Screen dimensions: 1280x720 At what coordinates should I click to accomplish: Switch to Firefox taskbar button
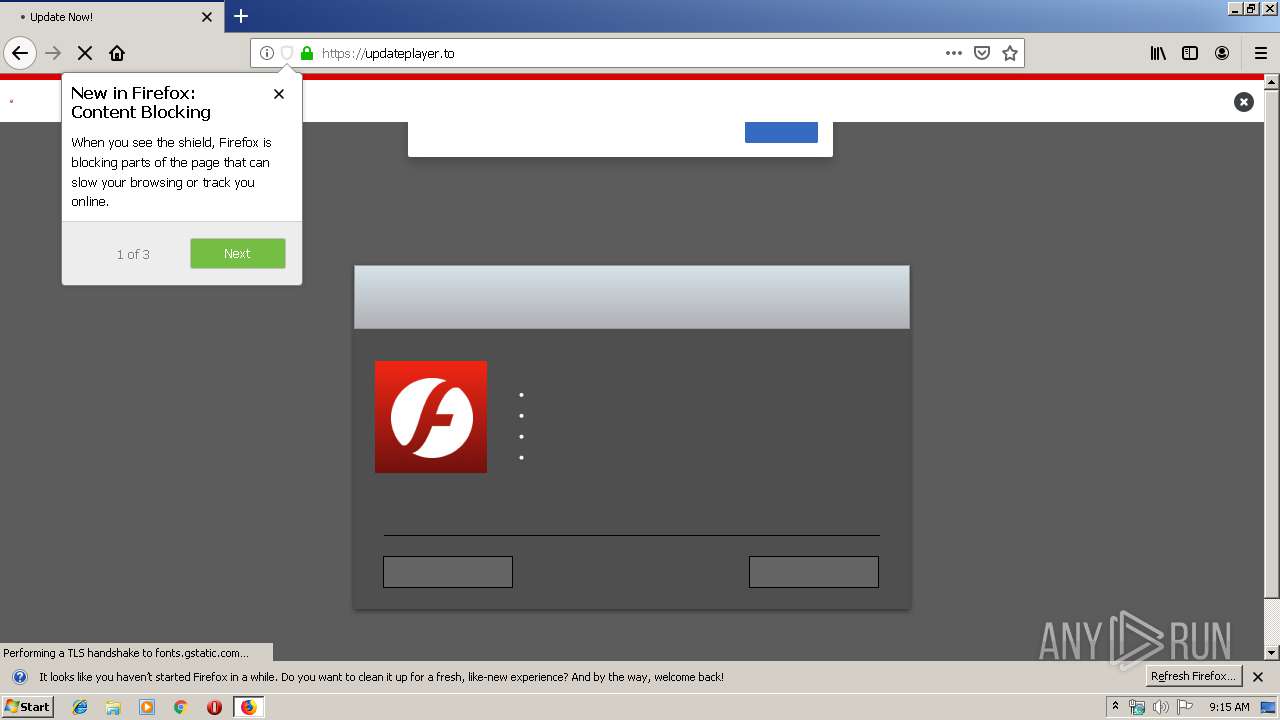[x=248, y=707]
